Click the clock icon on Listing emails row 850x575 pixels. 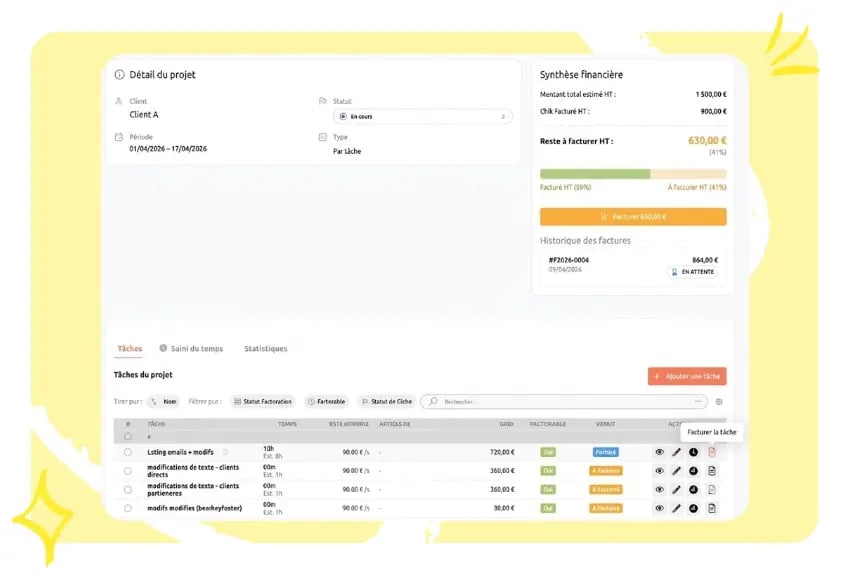pyautogui.click(x=694, y=452)
